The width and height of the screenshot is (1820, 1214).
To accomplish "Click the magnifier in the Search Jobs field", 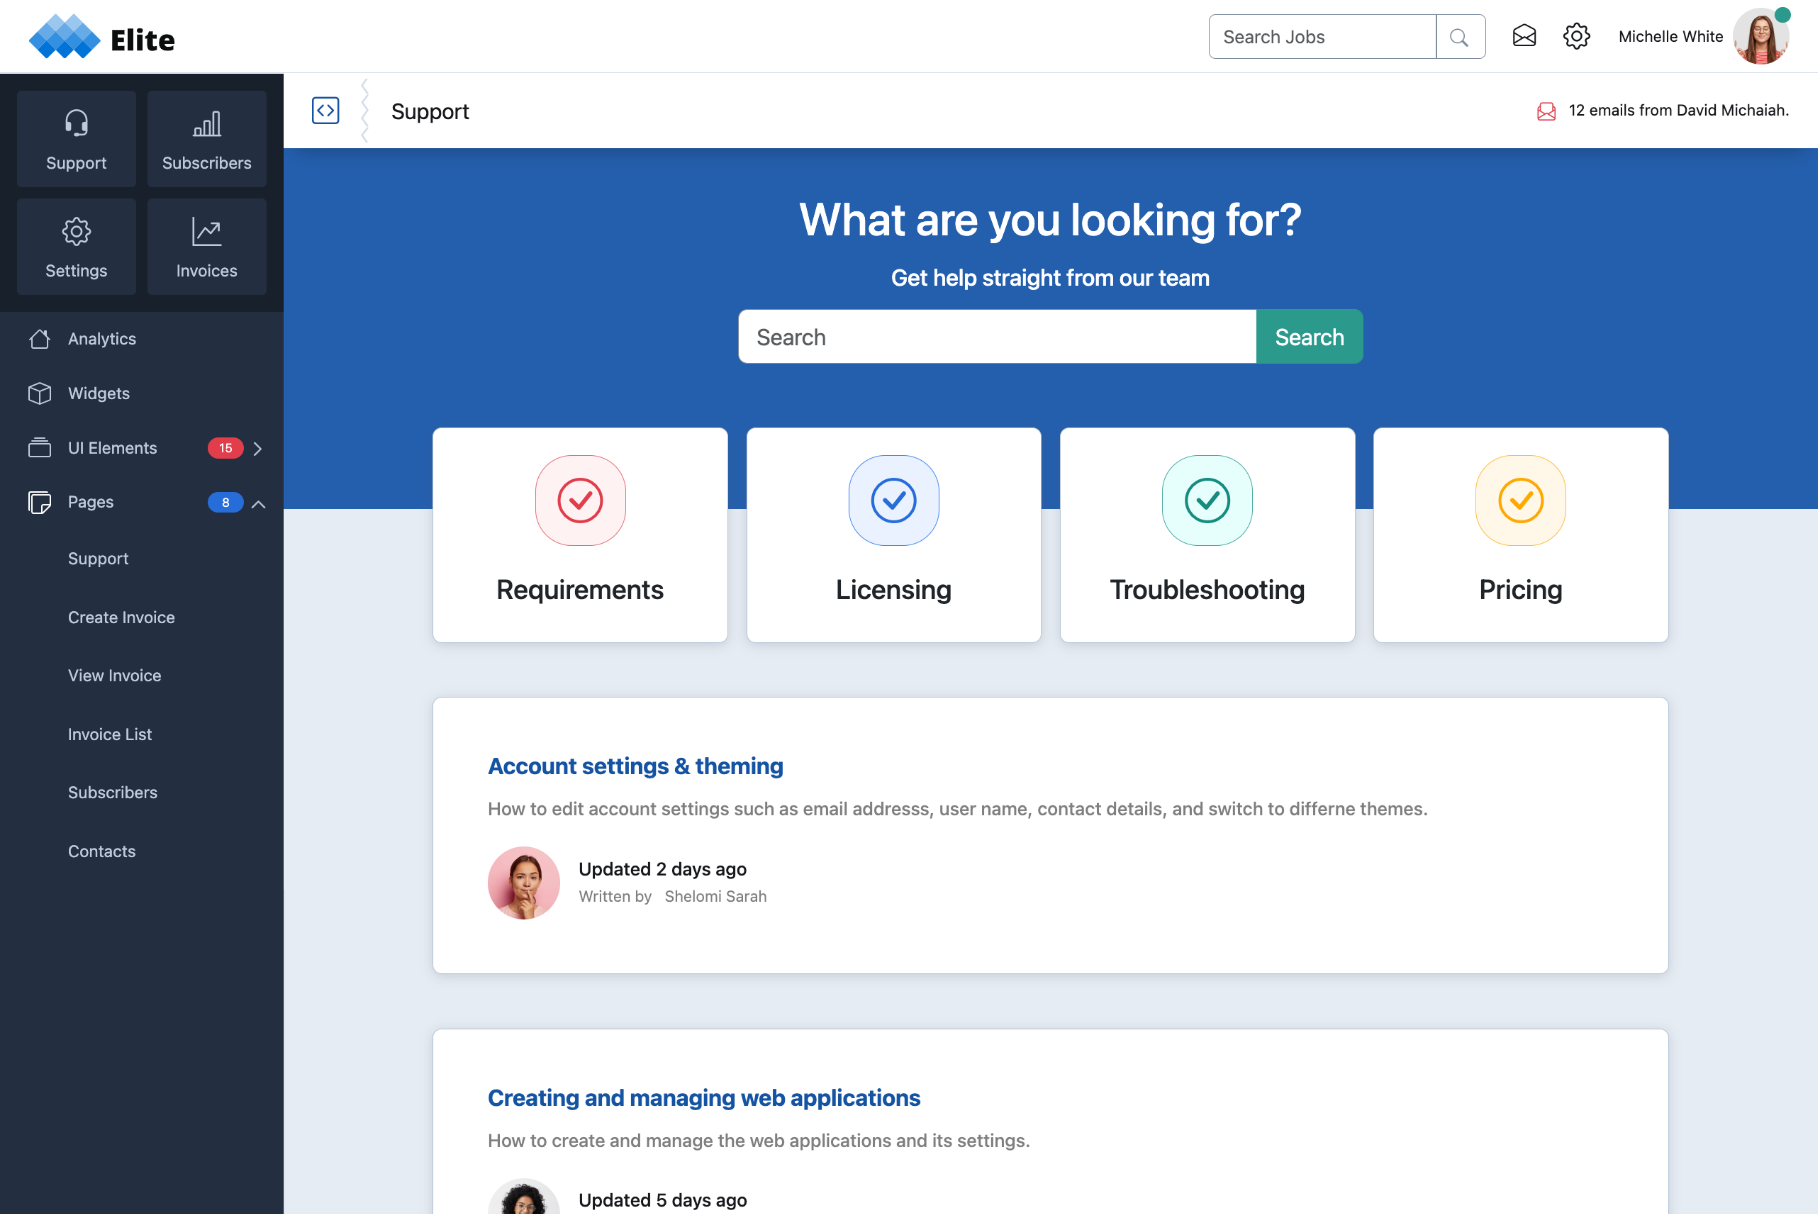I will pyautogui.click(x=1459, y=36).
